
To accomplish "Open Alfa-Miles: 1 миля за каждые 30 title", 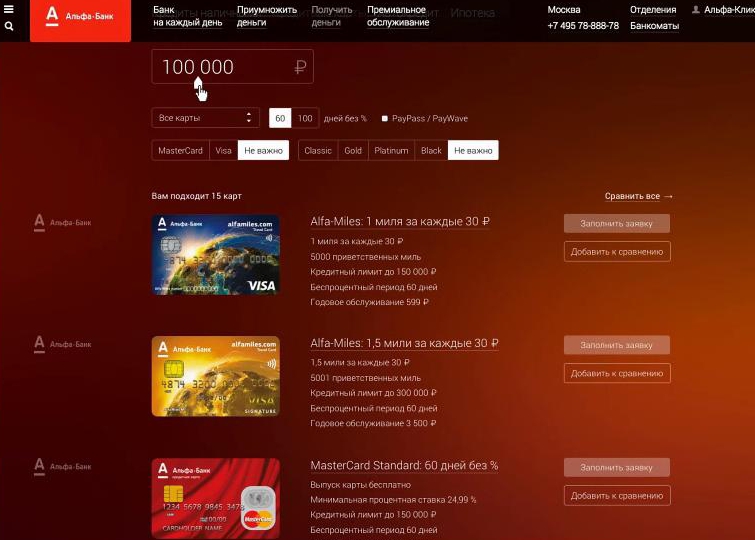I will click(x=400, y=222).
